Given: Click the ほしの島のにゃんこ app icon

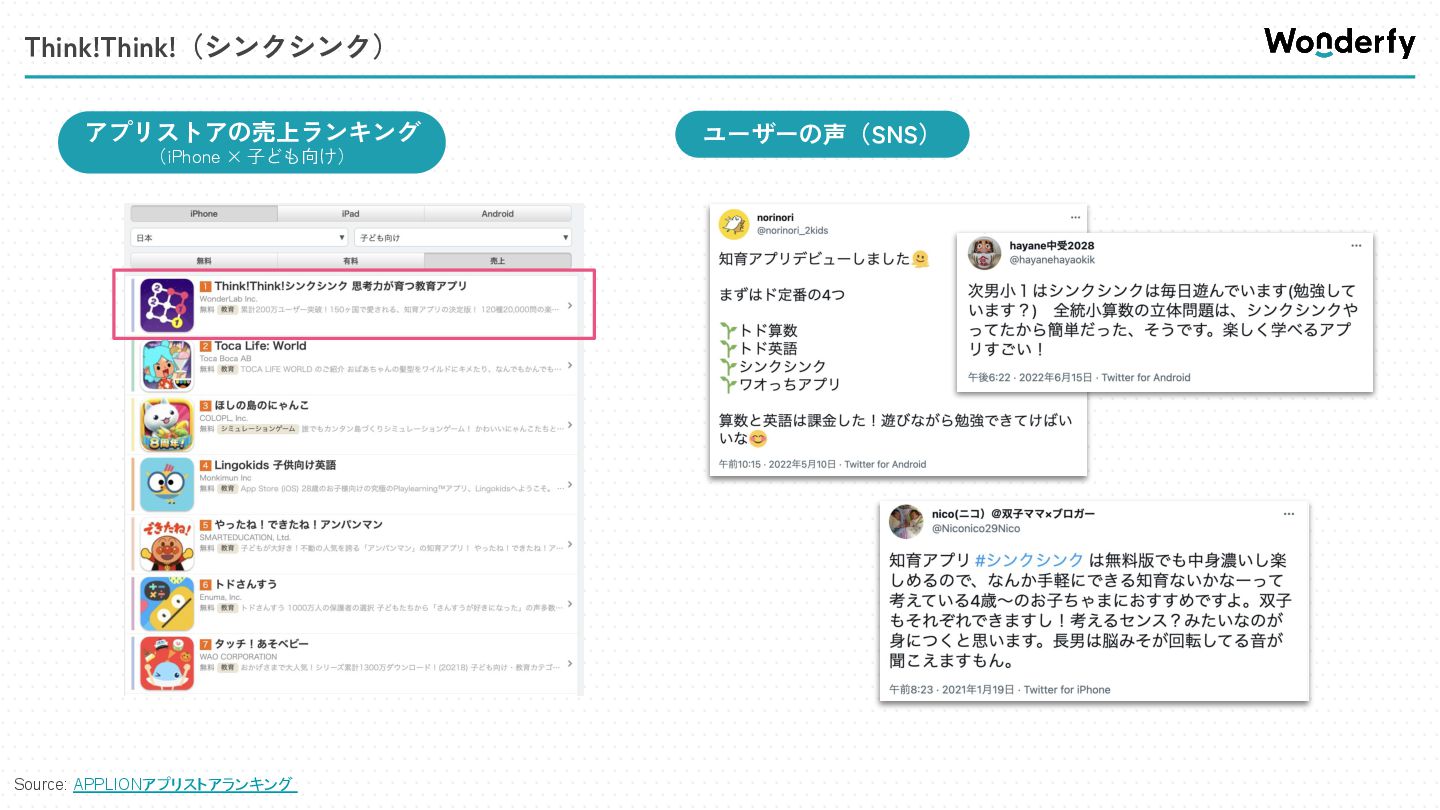Looking at the screenshot, I should [167, 424].
